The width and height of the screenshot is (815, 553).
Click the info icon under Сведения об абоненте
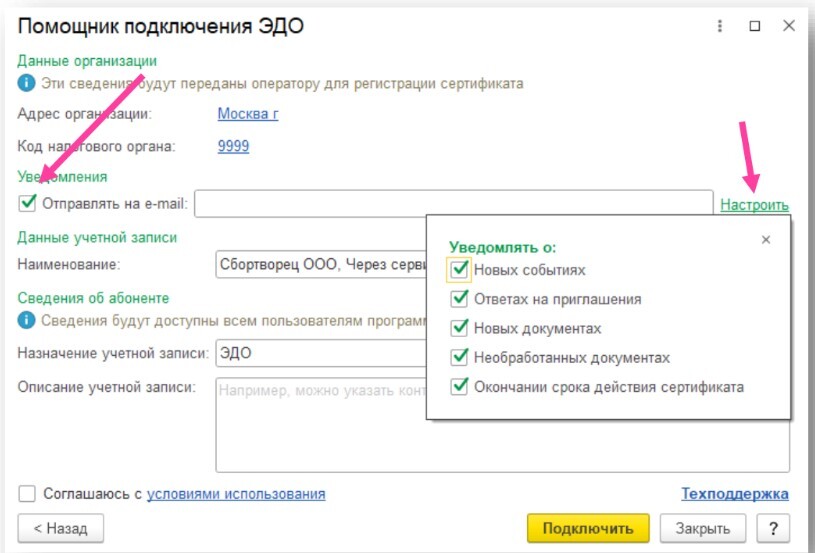(x=26, y=320)
